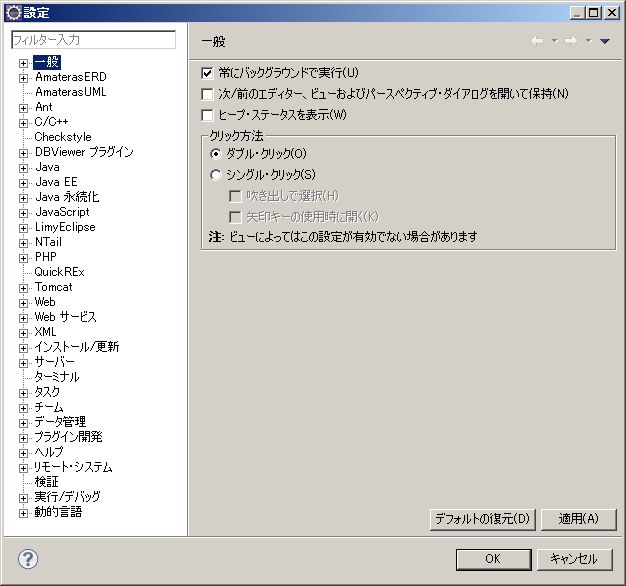The width and height of the screenshot is (626, 586).
Task: Expand the PHP tree node
Action: coord(23,258)
